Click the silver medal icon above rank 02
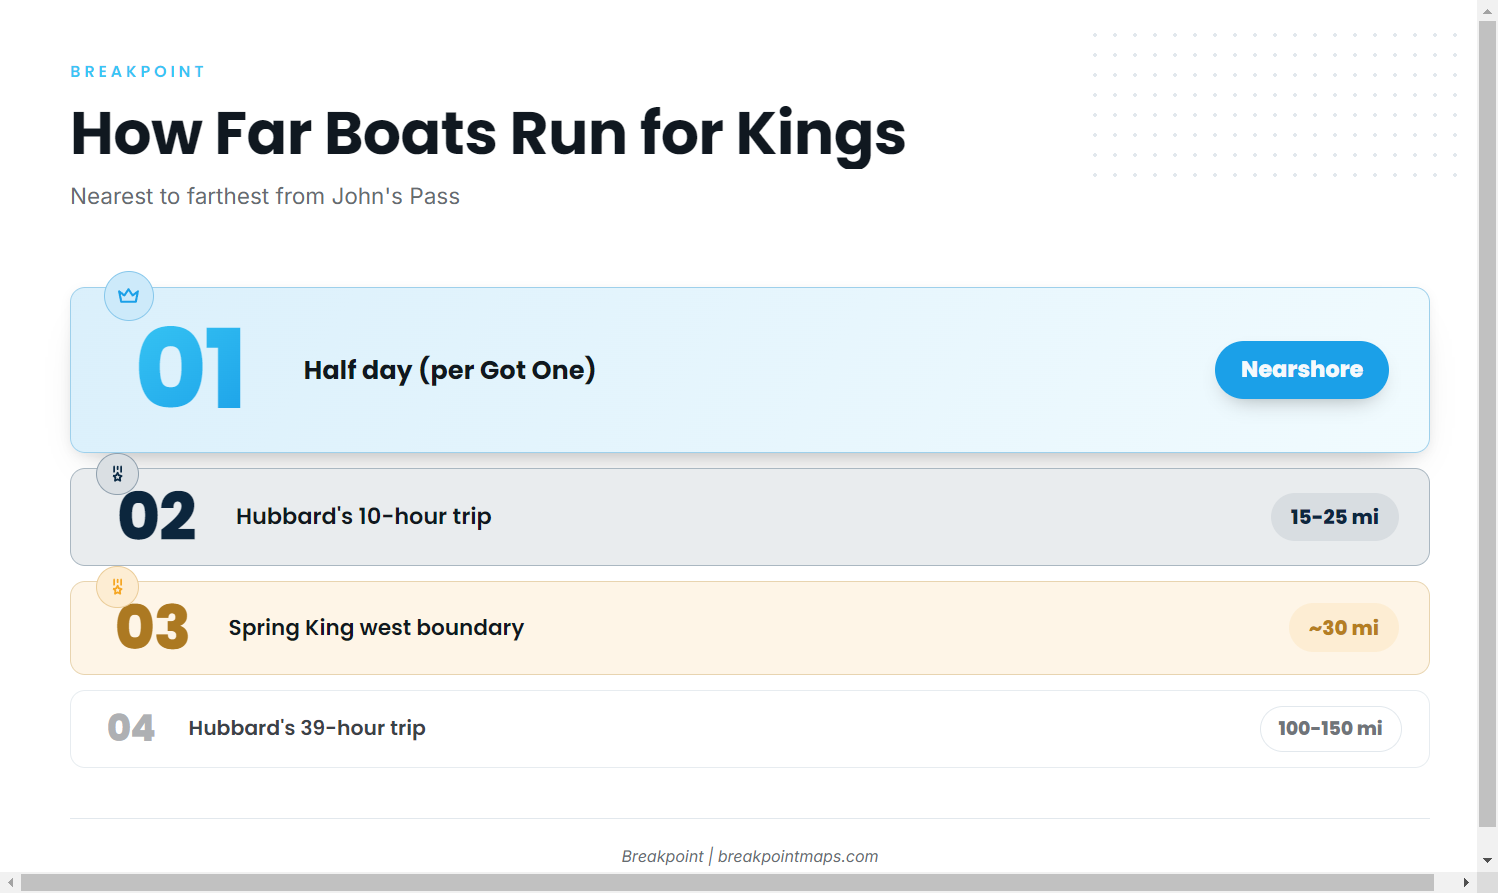Viewport: 1498px width, 893px height. [x=117, y=474]
